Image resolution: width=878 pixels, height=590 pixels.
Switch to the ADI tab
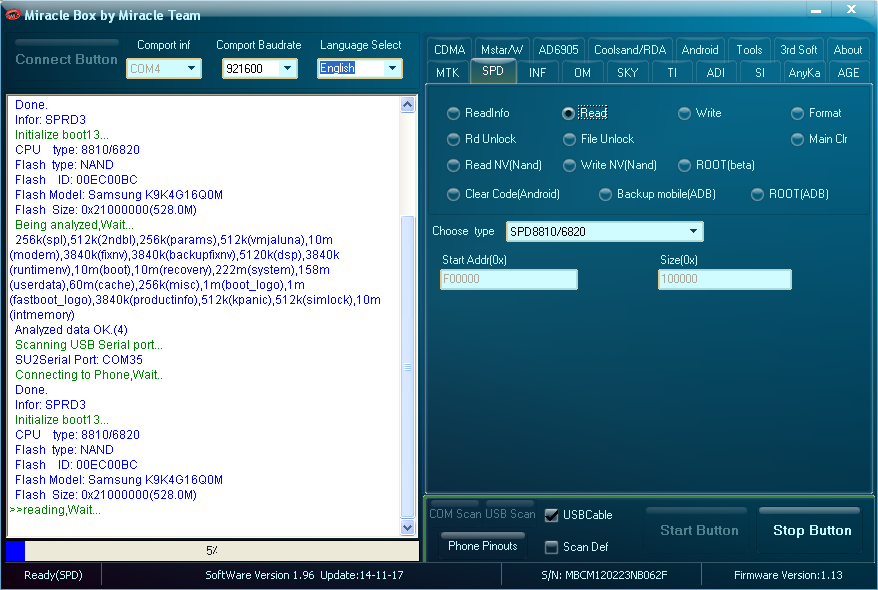pos(716,73)
